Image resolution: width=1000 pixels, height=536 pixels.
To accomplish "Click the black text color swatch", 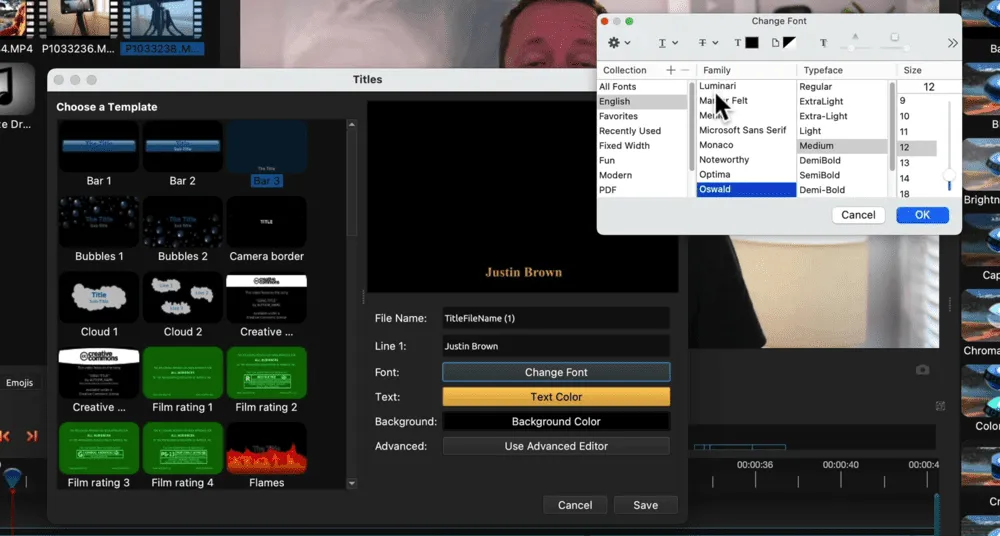I will [750, 43].
